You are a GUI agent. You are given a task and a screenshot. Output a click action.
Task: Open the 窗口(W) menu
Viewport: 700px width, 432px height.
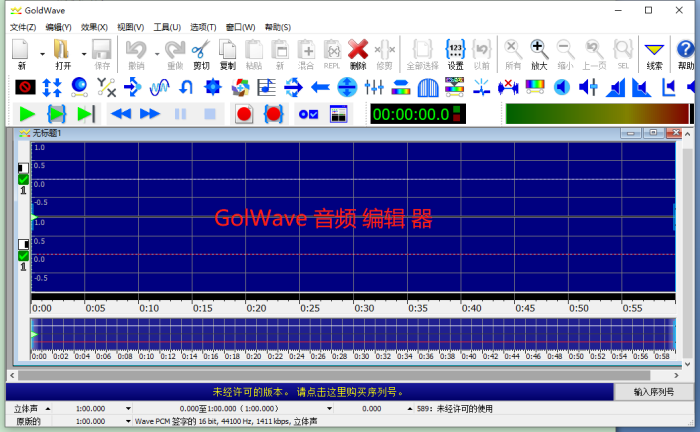point(240,27)
